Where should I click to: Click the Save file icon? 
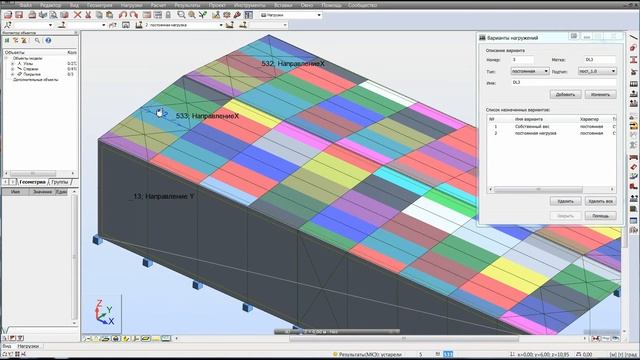point(19,15)
